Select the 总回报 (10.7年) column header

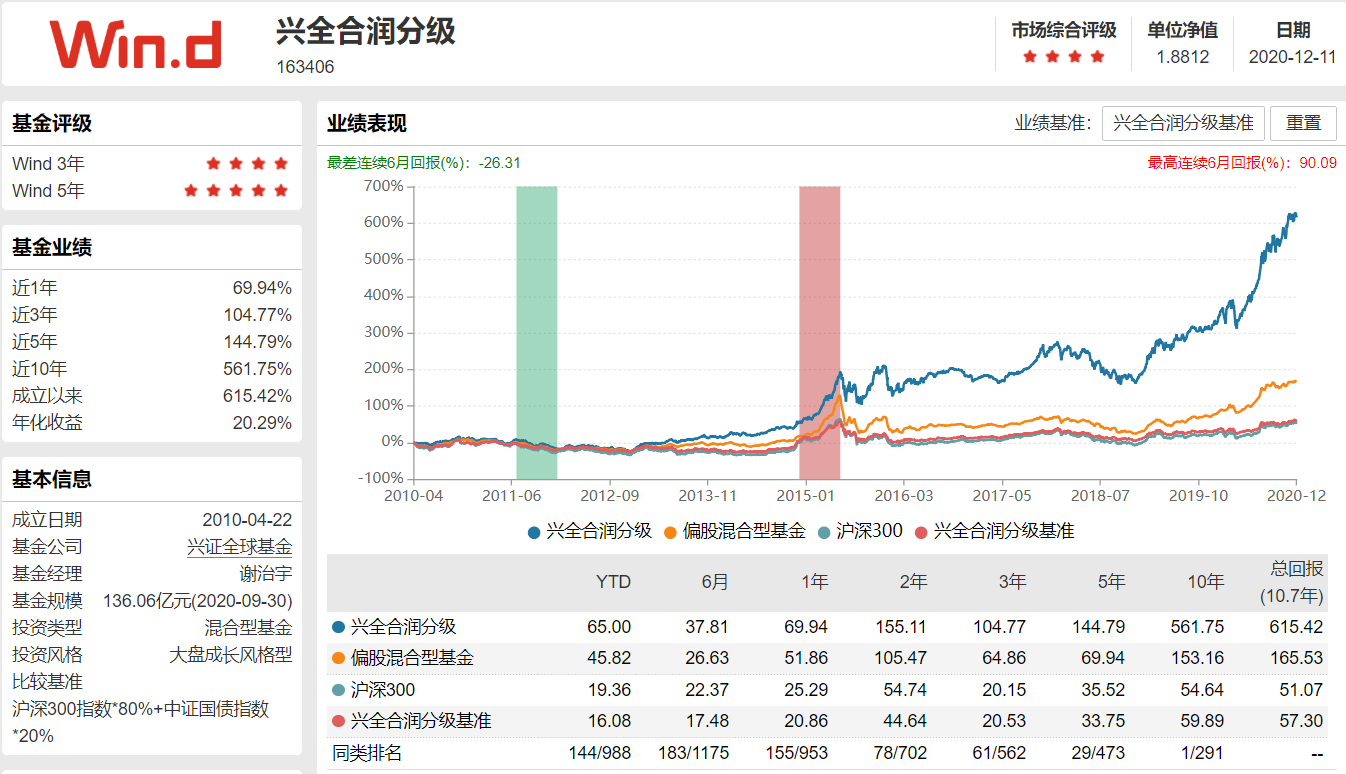pyautogui.click(x=1291, y=582)
